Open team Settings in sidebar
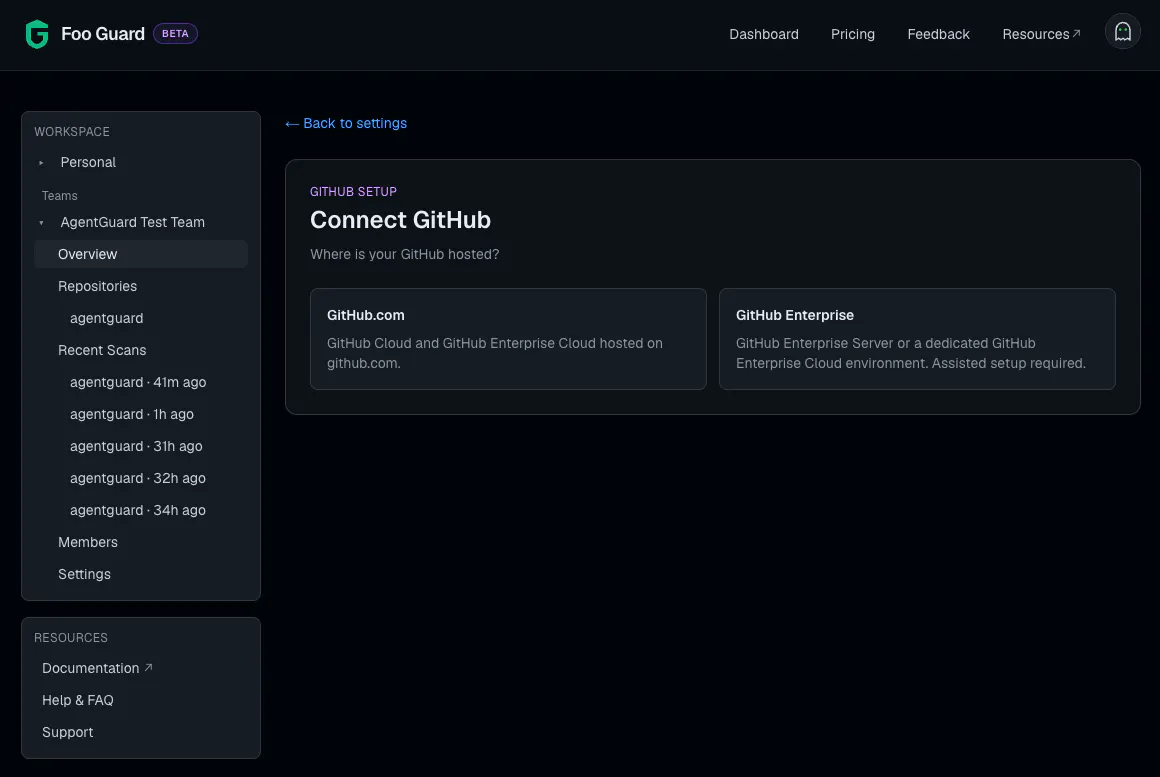Screen dimensions: 1160x777 [84, 574]
